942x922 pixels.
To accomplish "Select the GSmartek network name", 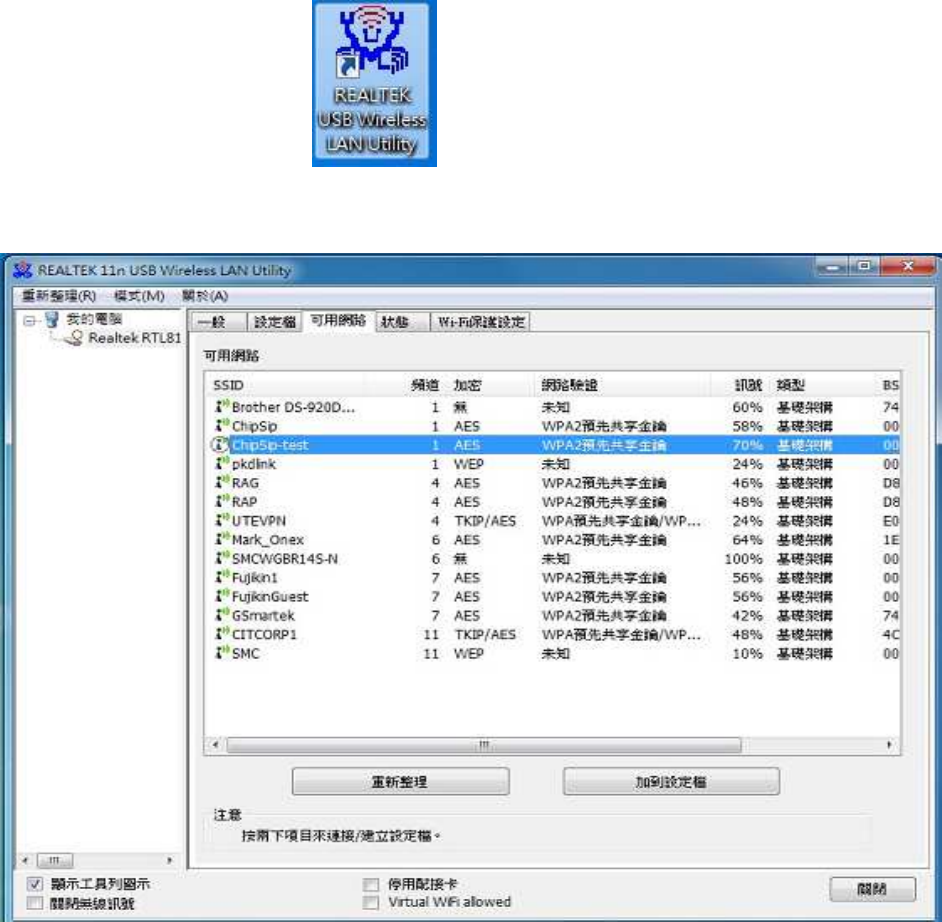I will (263, 615).
